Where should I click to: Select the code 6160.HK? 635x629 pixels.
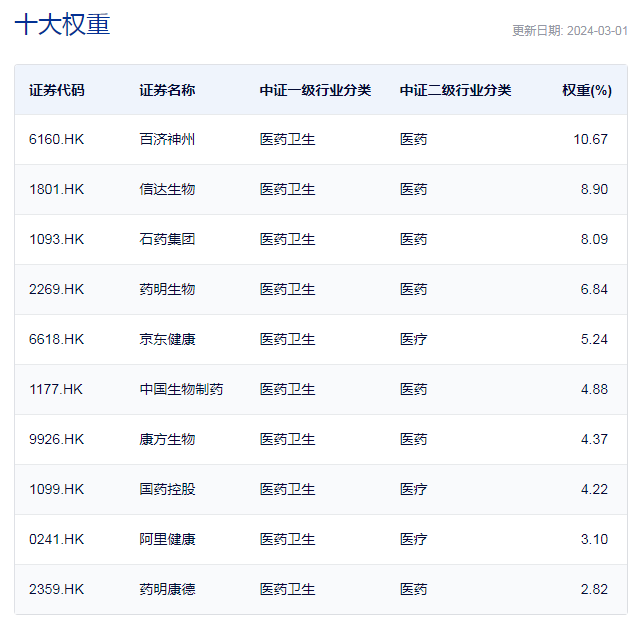pyautogui.click(x=56, y=139)
